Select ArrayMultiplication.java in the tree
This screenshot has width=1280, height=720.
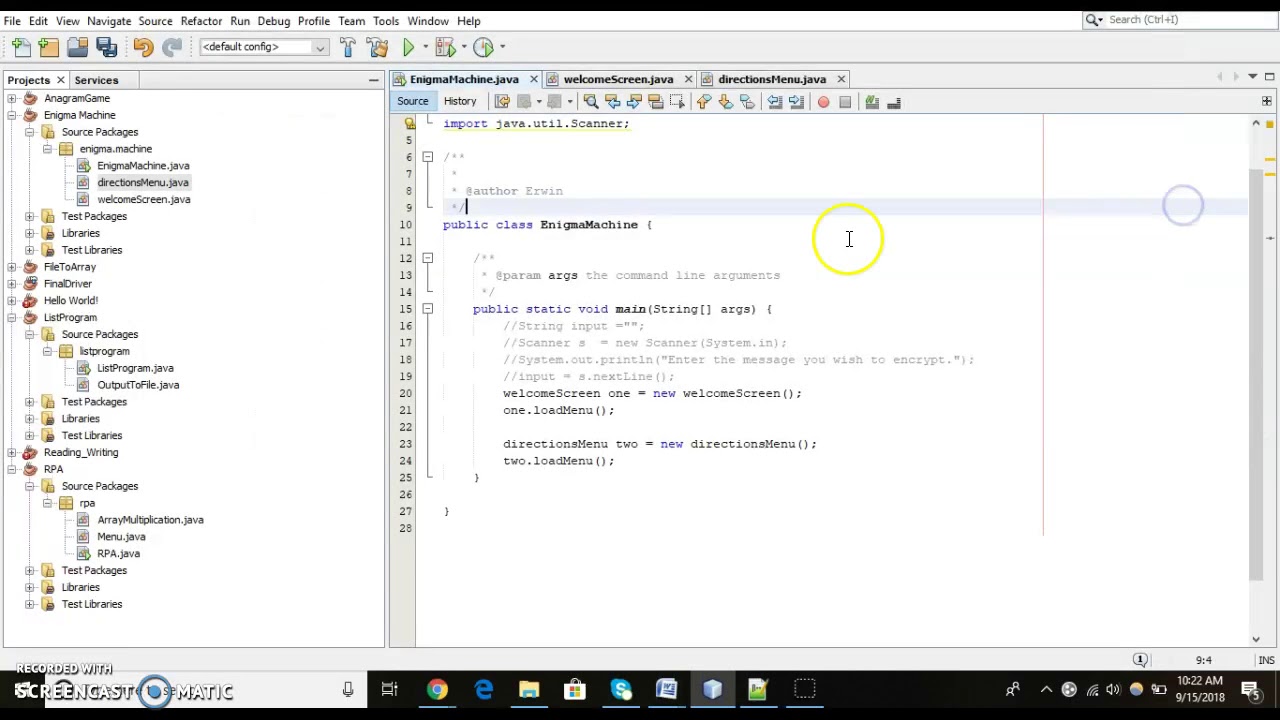point(150,520)
